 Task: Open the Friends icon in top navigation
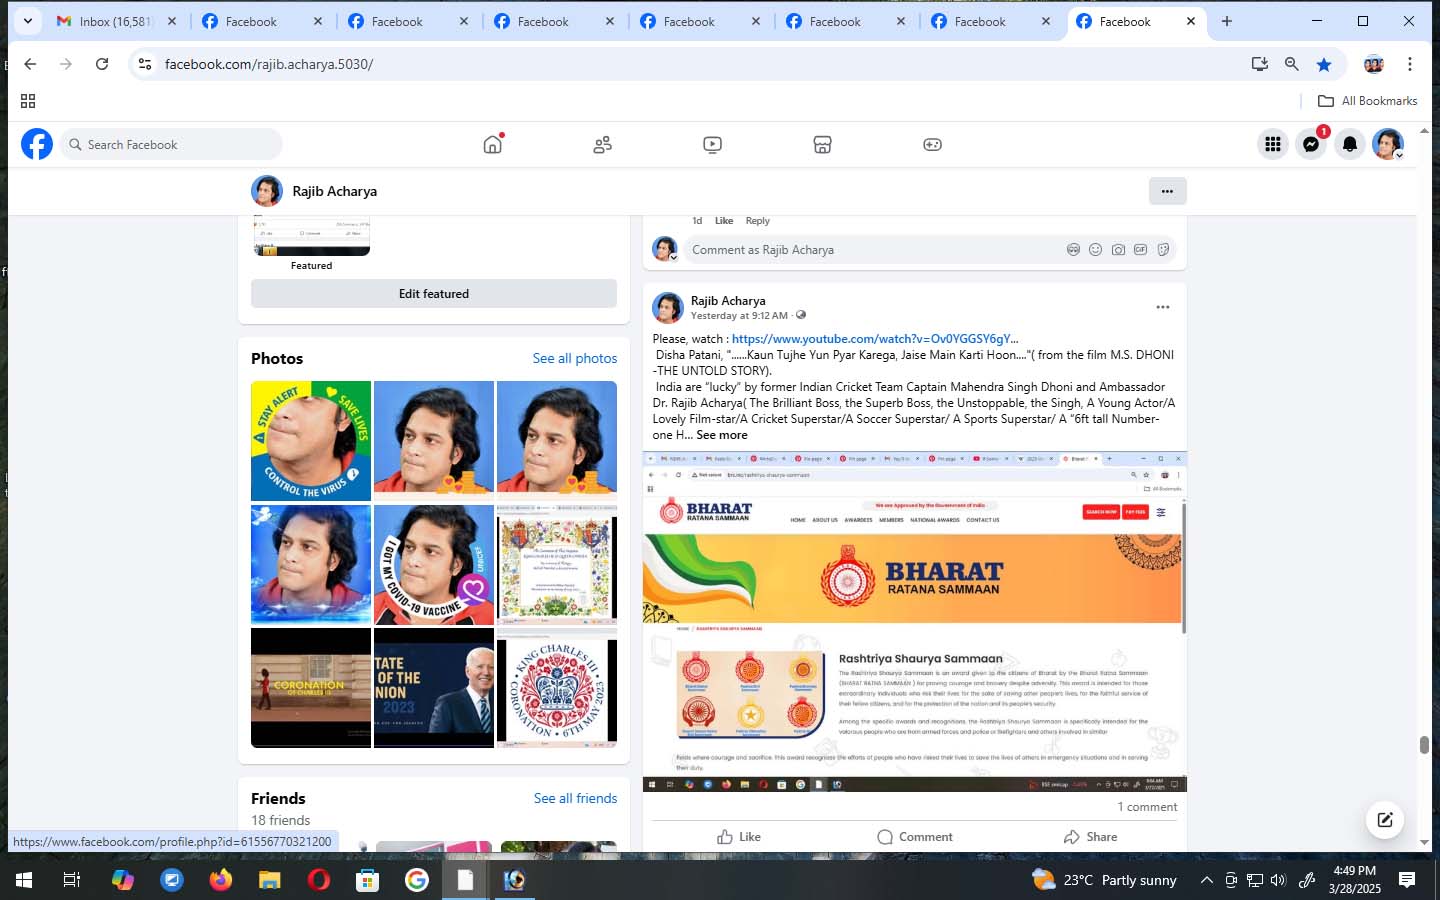coord(602,145)
